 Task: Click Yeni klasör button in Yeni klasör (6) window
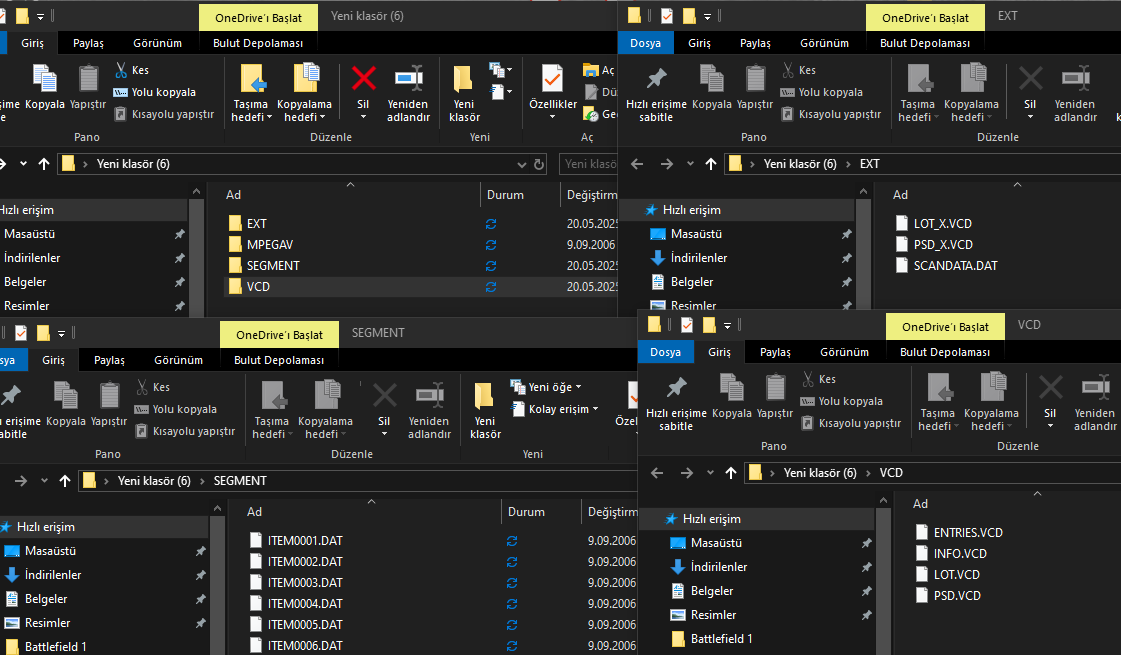464,93
